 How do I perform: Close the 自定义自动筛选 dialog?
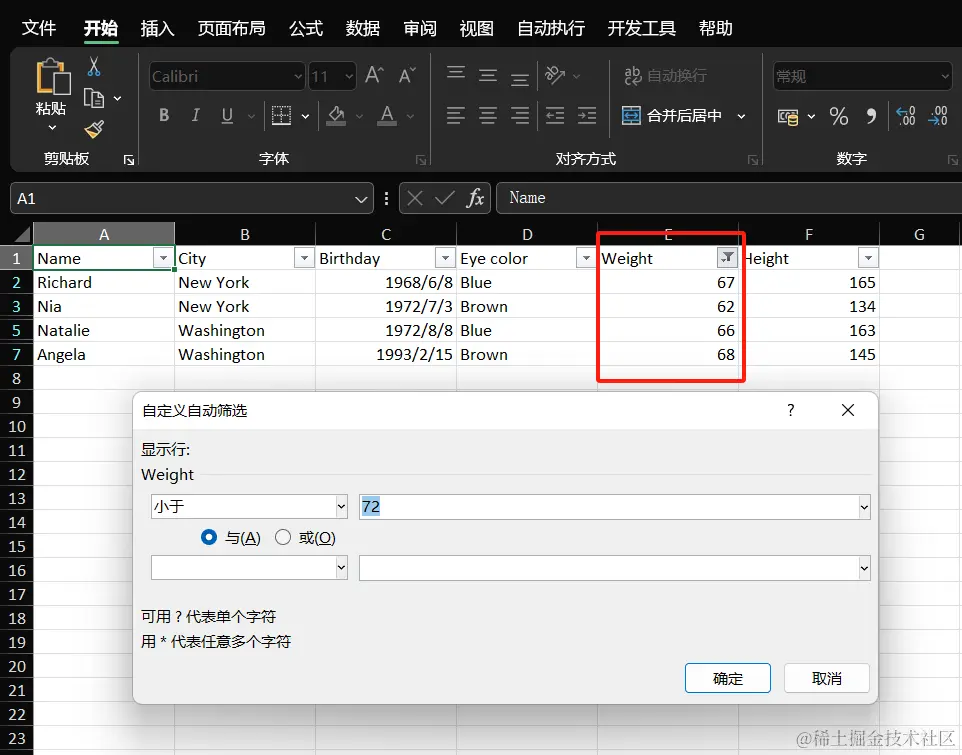tap(848, 410)
